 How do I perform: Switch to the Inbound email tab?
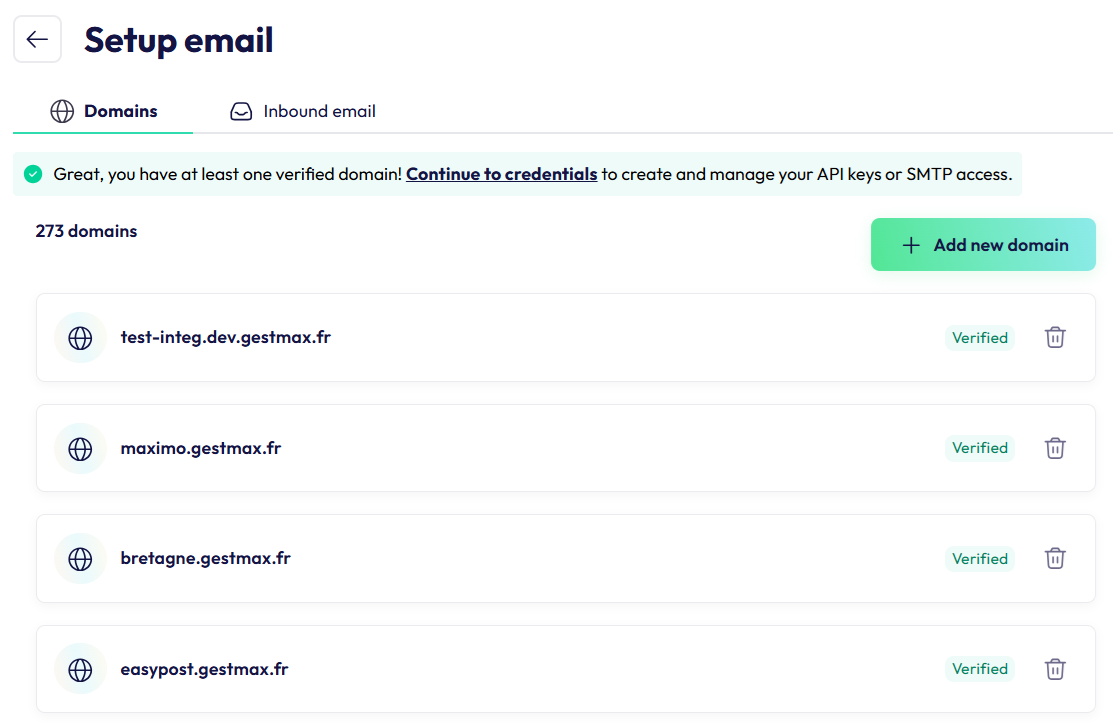coord(303,111)
